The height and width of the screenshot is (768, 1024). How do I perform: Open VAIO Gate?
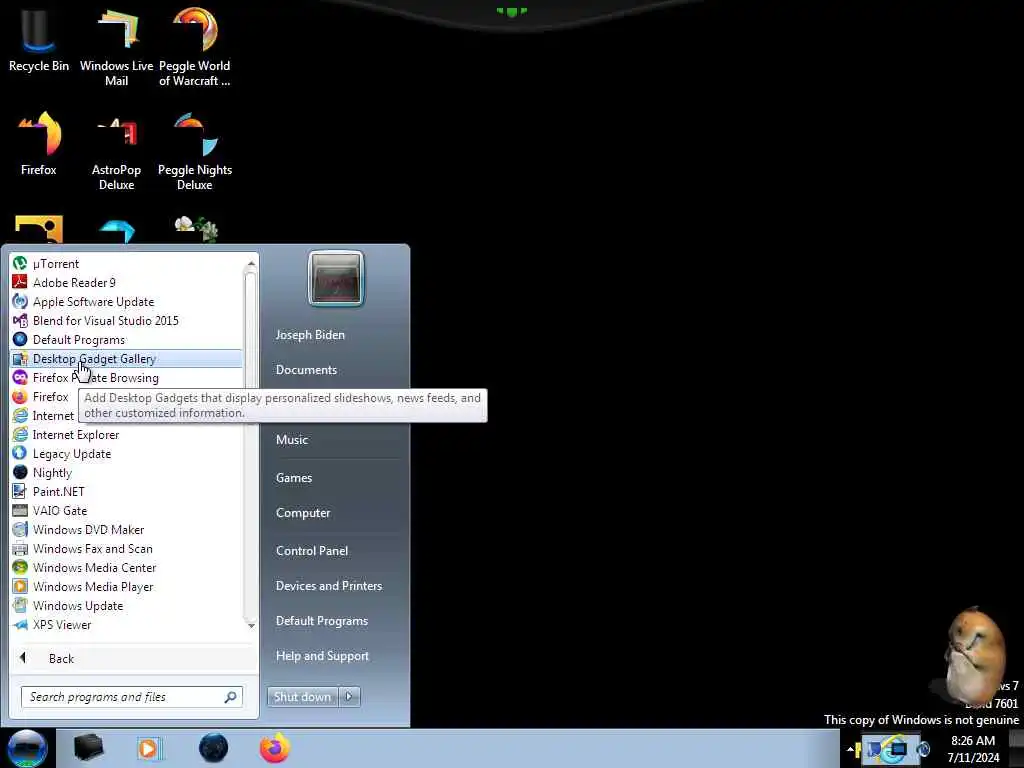(x=126, y=510)
